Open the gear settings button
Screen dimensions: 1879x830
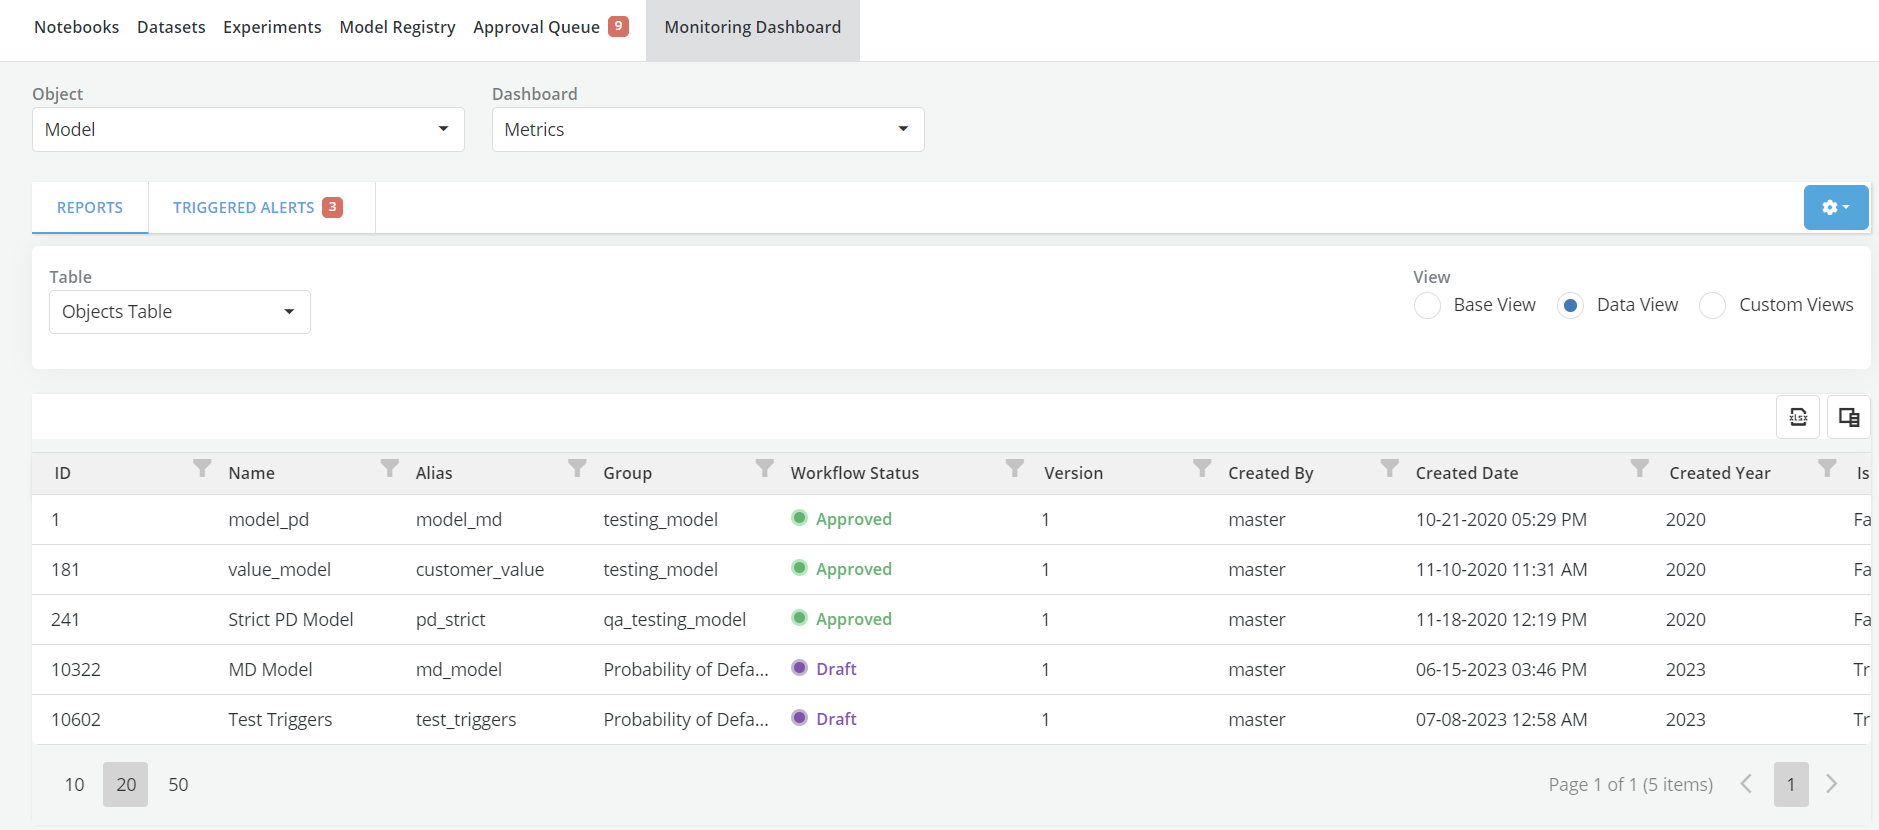click(x=1835, y=208)
